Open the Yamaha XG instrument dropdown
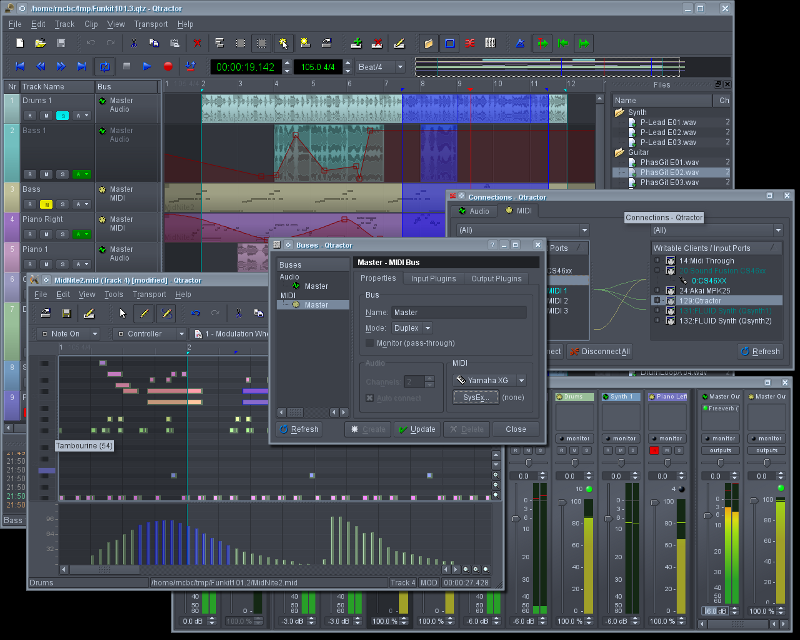 coord(490,380)
